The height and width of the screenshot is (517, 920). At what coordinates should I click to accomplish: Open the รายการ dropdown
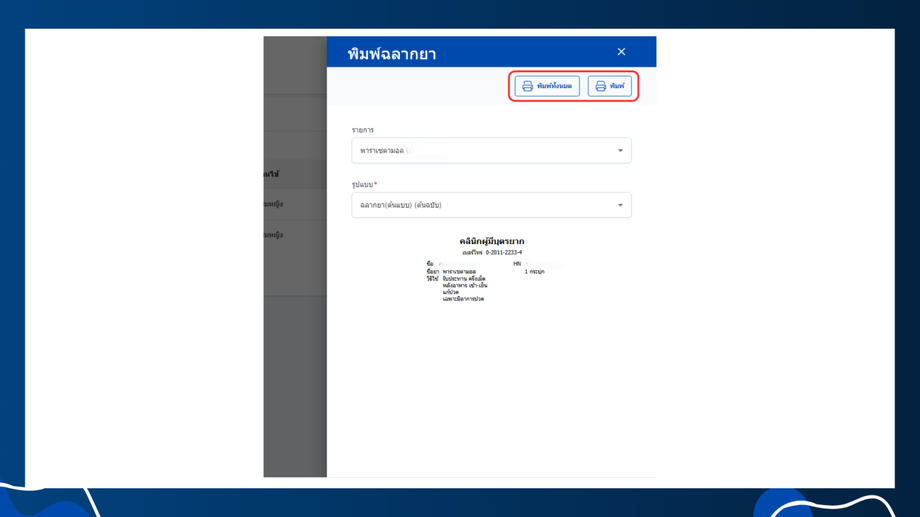pyautogui.click(x=491, y=150)
